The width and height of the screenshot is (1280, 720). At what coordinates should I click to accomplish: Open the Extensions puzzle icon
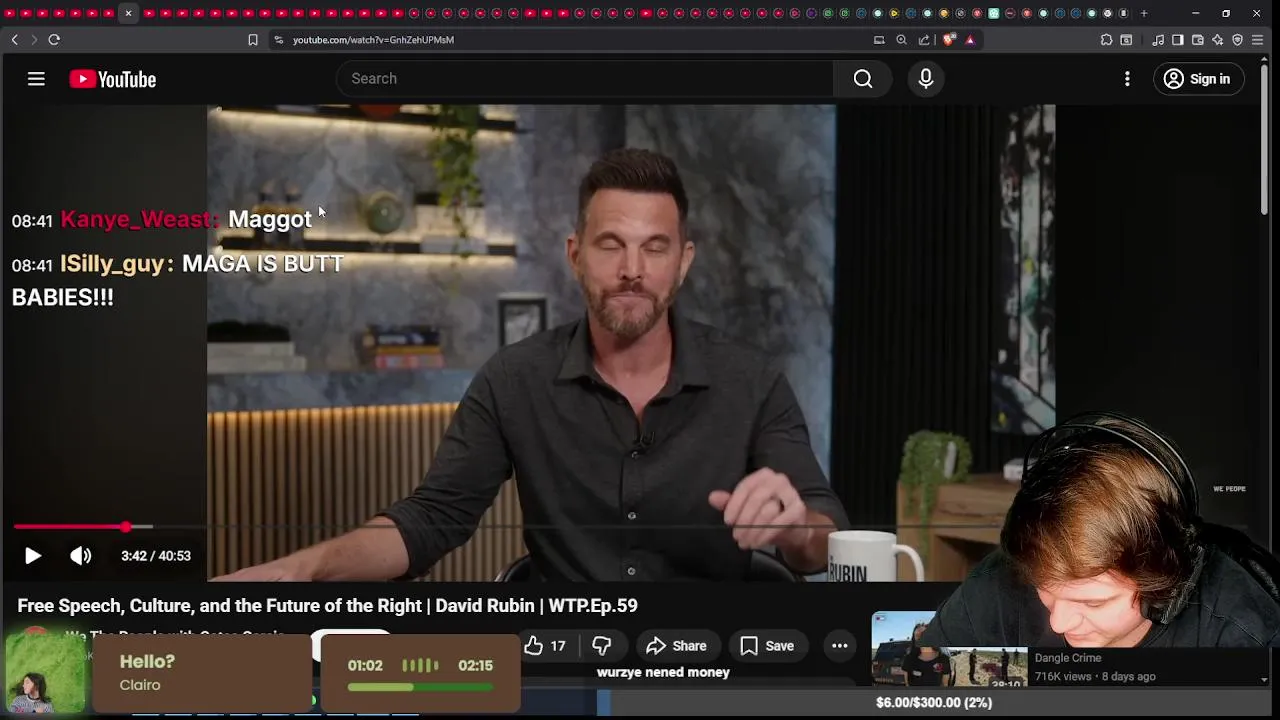1106,40
